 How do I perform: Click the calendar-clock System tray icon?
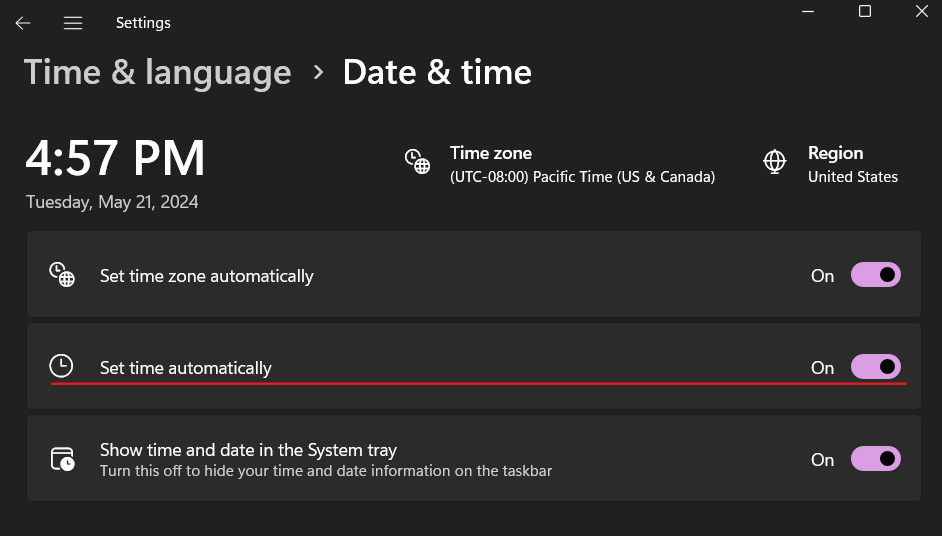tap(62, 458)
